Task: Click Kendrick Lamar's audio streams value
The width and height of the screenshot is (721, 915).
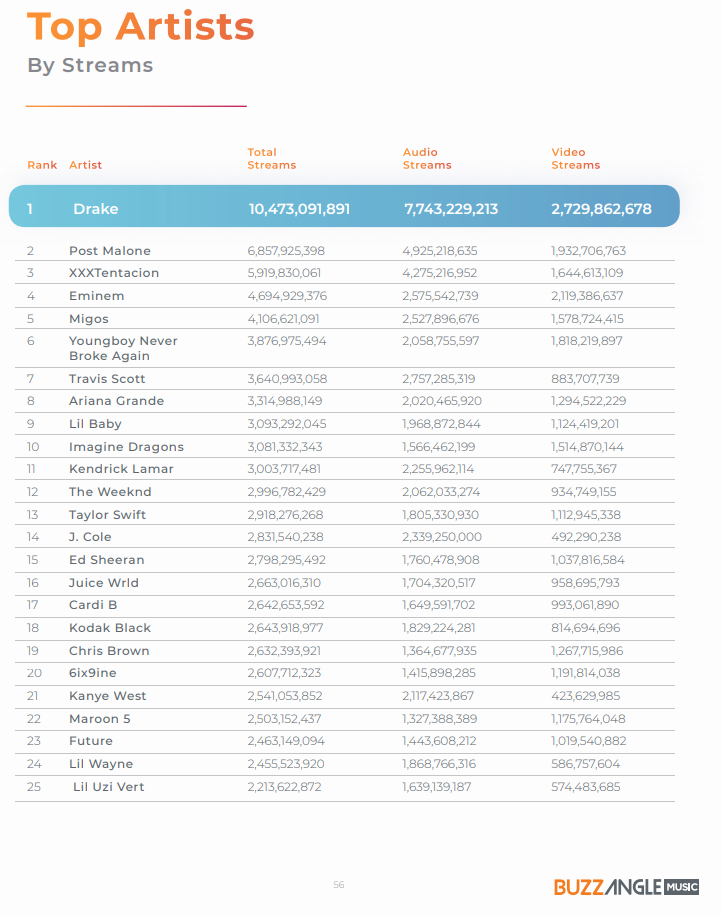Action: pyautogui.click(x=438, y=469)
